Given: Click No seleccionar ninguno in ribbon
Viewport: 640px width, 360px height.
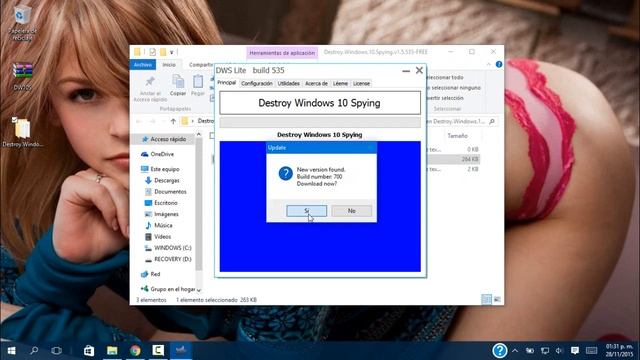Looking at the screenshot, I should click(453, 88).
